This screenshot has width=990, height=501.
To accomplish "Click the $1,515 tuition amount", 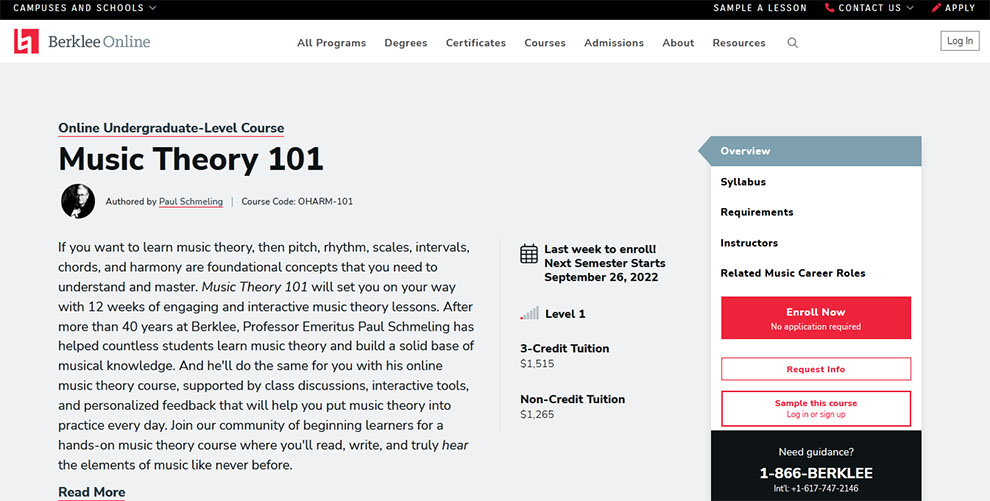I will coord(537,364).
